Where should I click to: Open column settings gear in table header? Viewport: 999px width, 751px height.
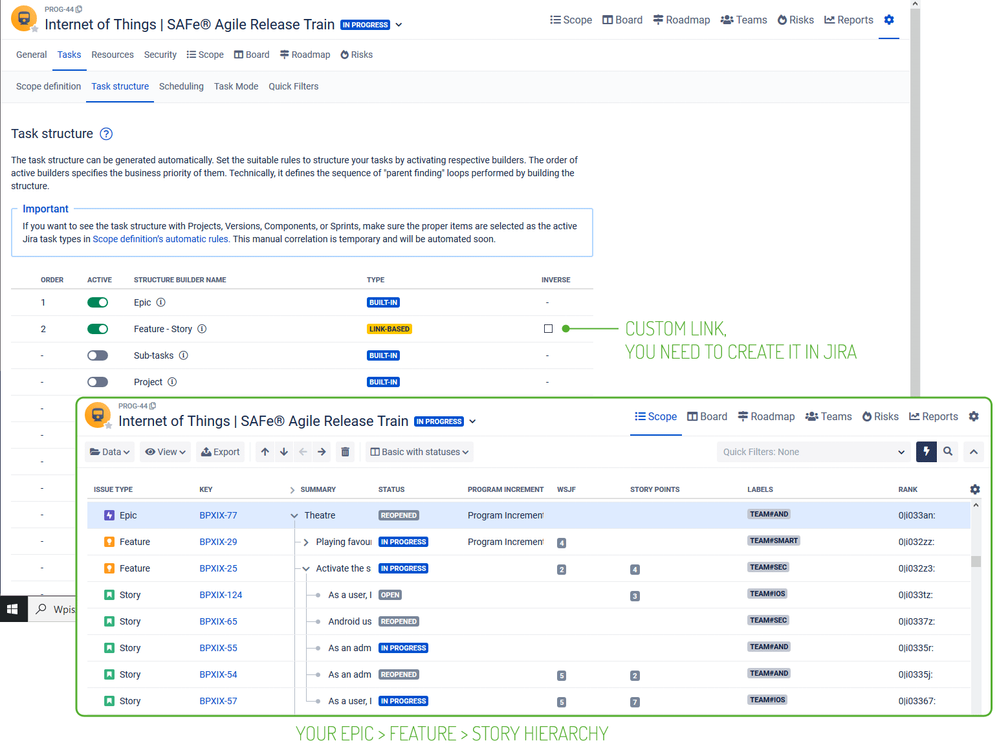[x=975, y=489]
